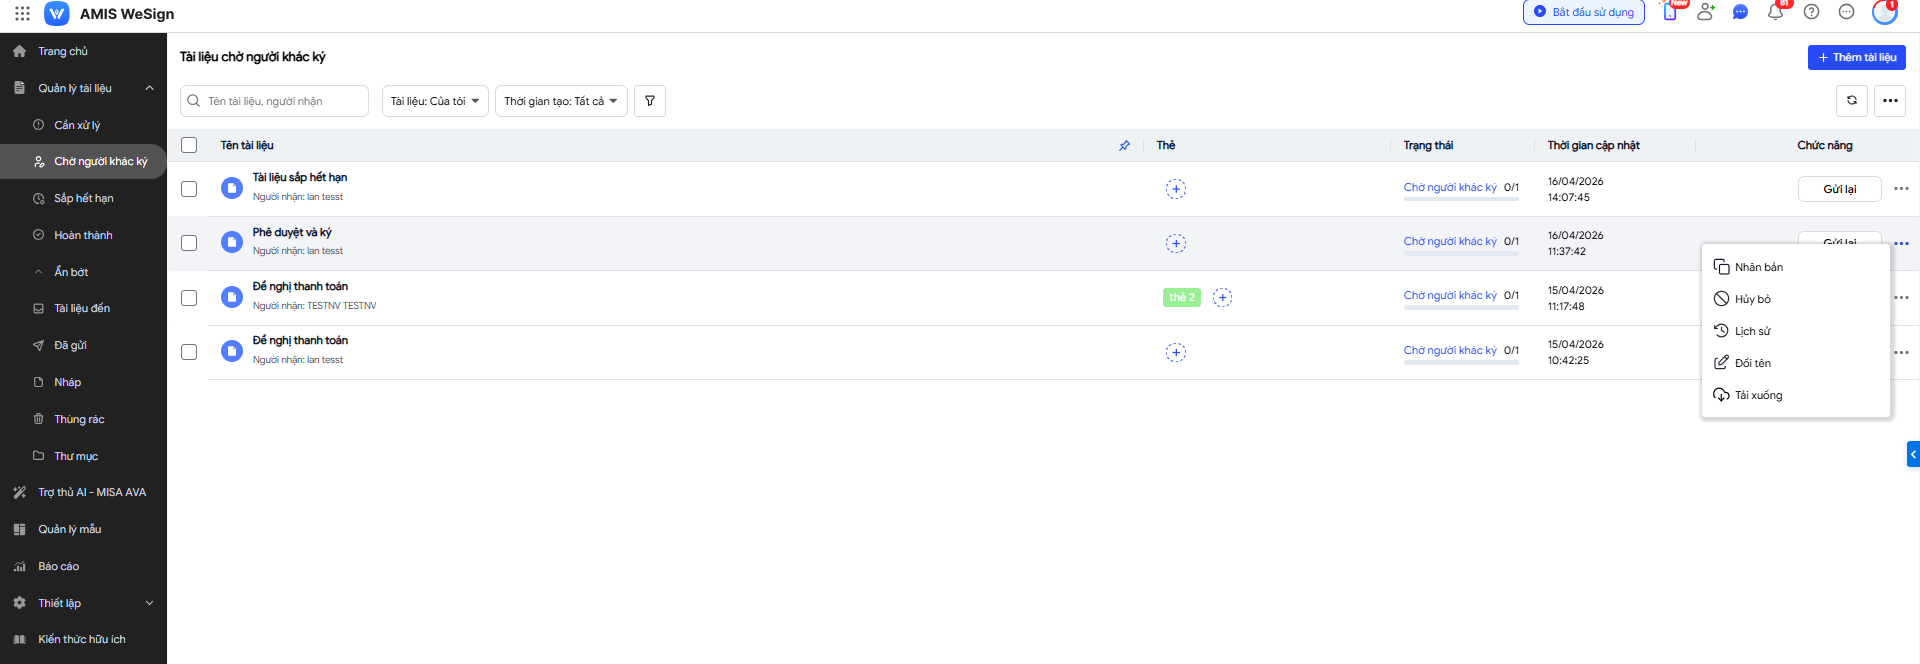The image size is (1920, 664).
Task: Open the notifications bell
Action: coord(1775,13)
